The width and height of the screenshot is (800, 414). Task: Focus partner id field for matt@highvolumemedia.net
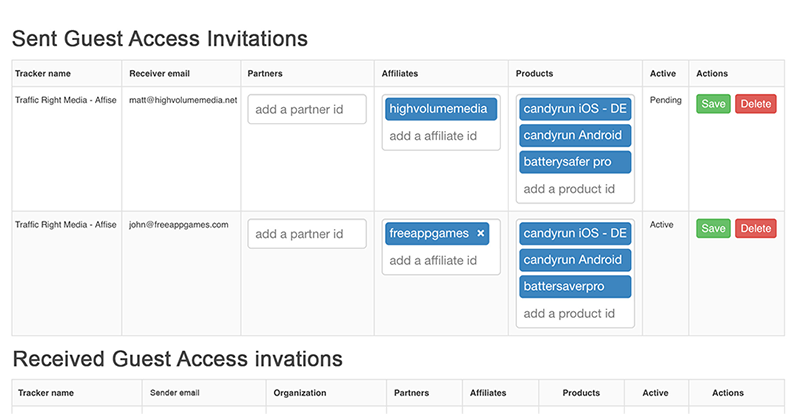click(x=307, y=109)
